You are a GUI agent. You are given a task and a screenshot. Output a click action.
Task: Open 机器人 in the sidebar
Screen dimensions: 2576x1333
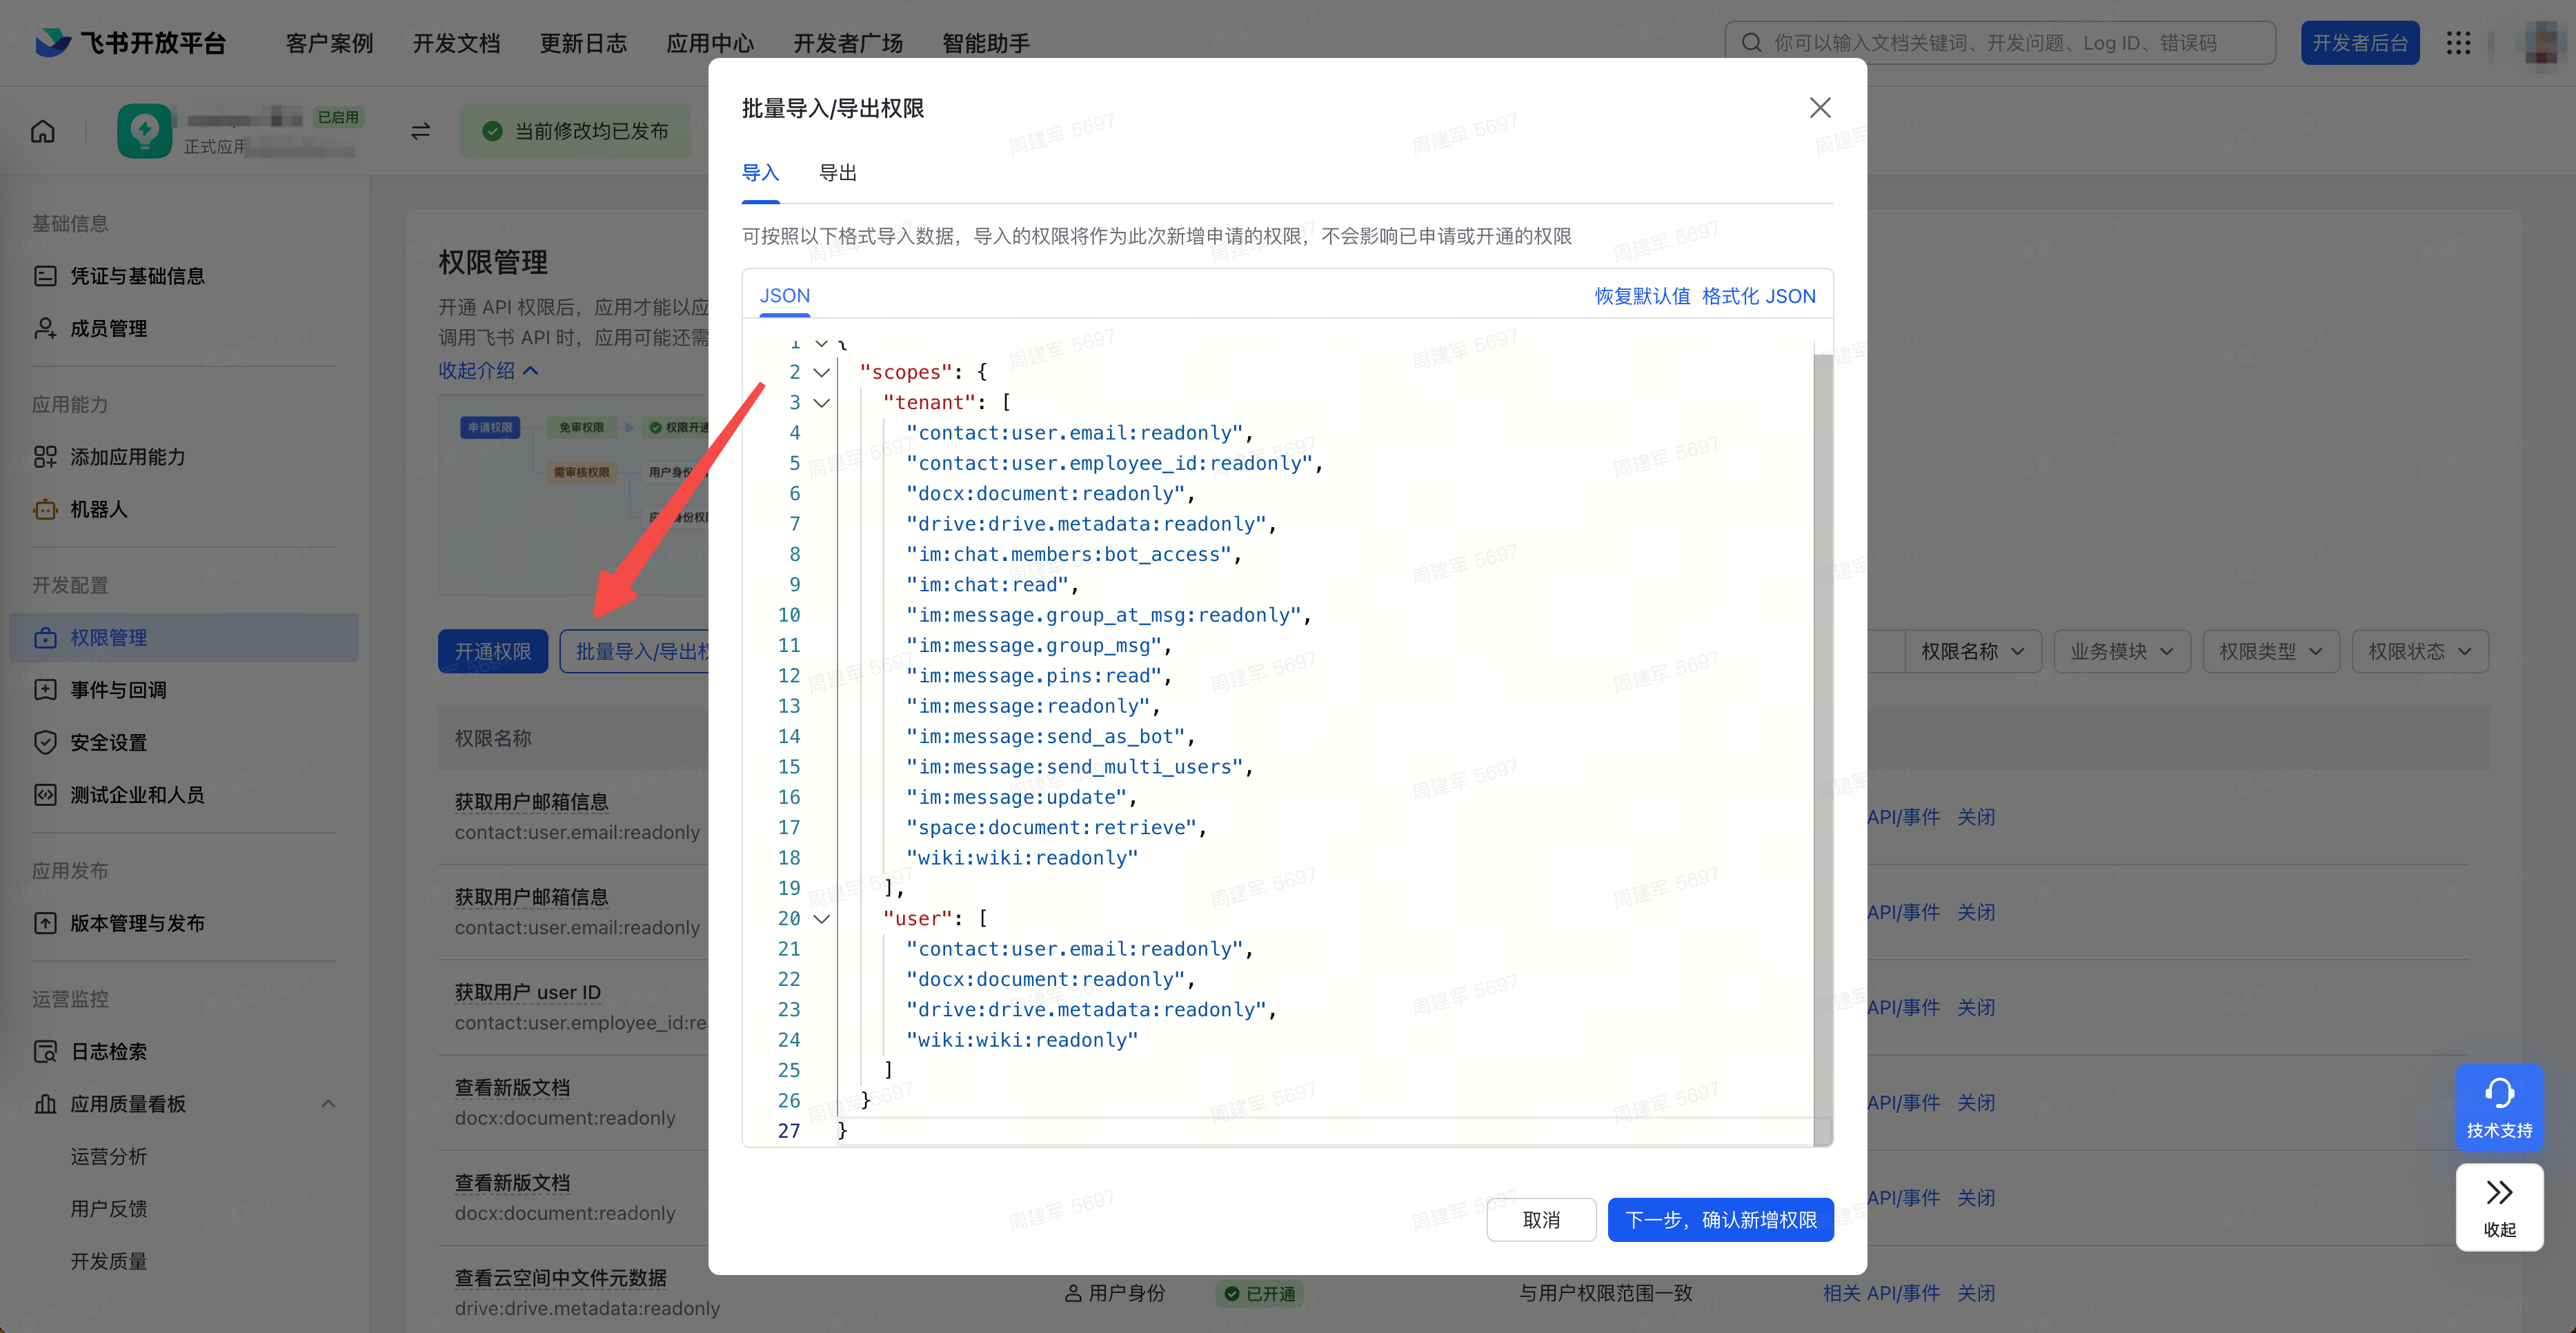click(x=98, y=509)
